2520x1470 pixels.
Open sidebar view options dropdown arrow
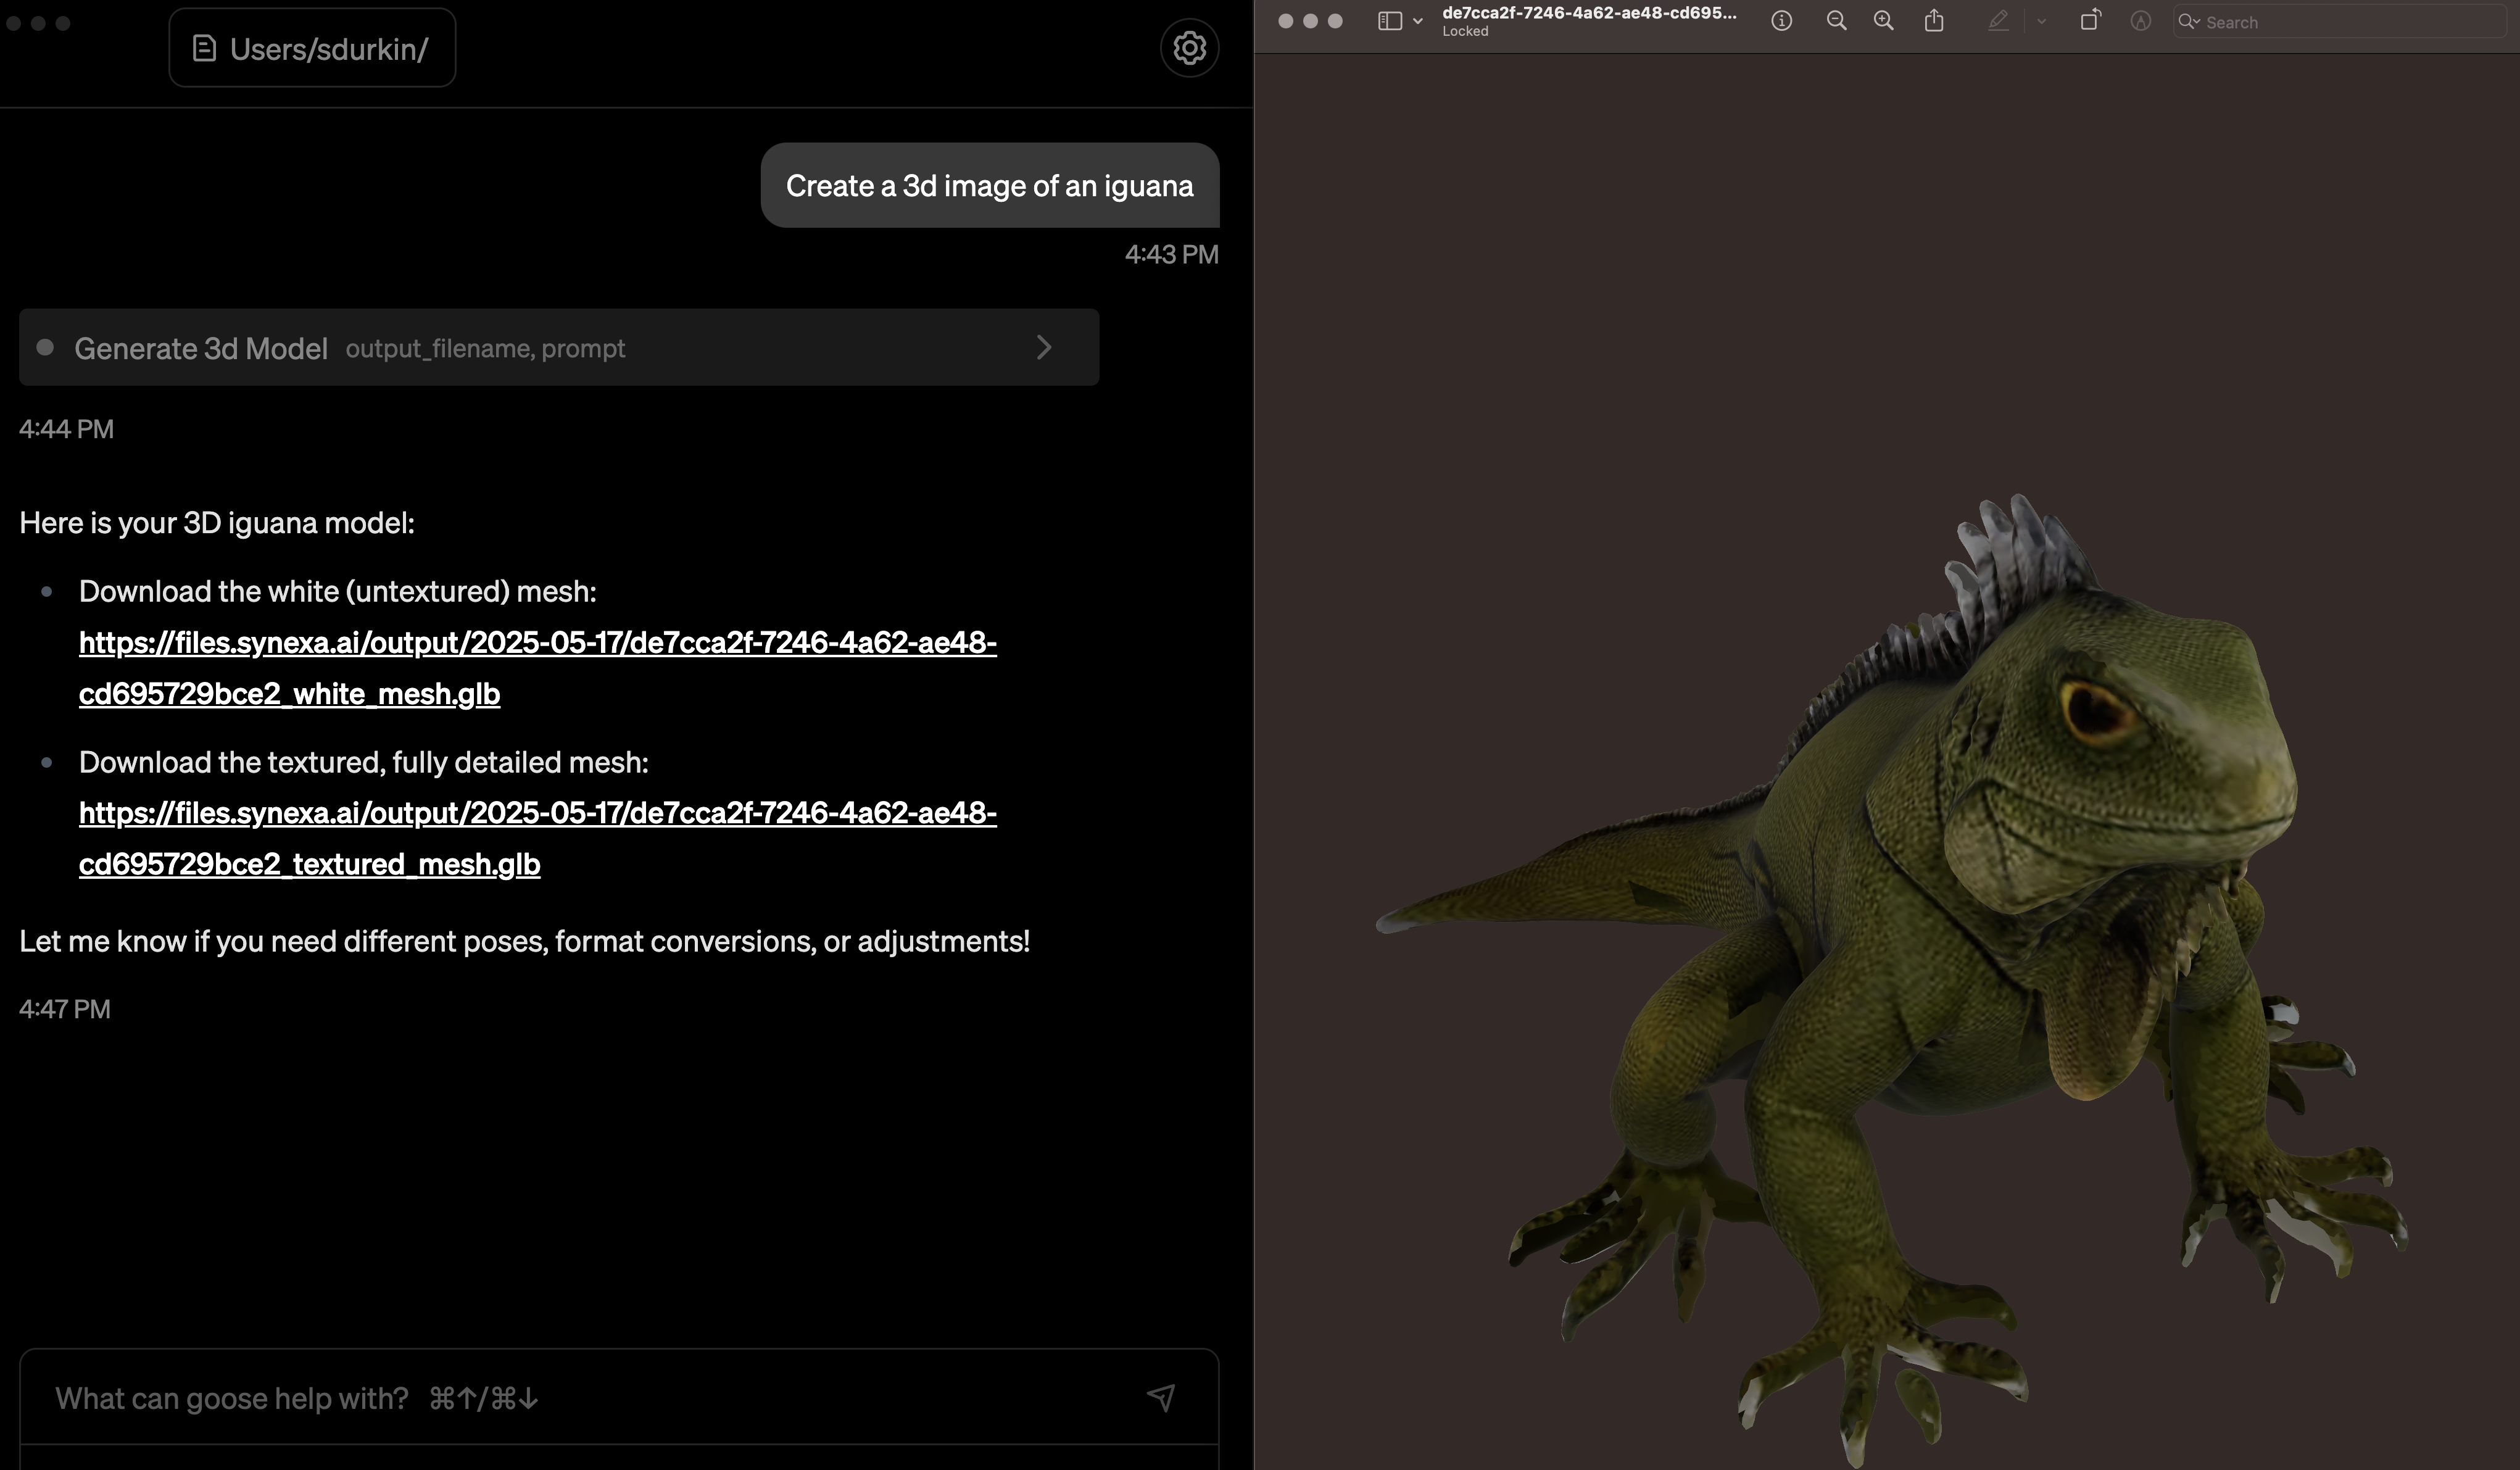[1418, 21]
